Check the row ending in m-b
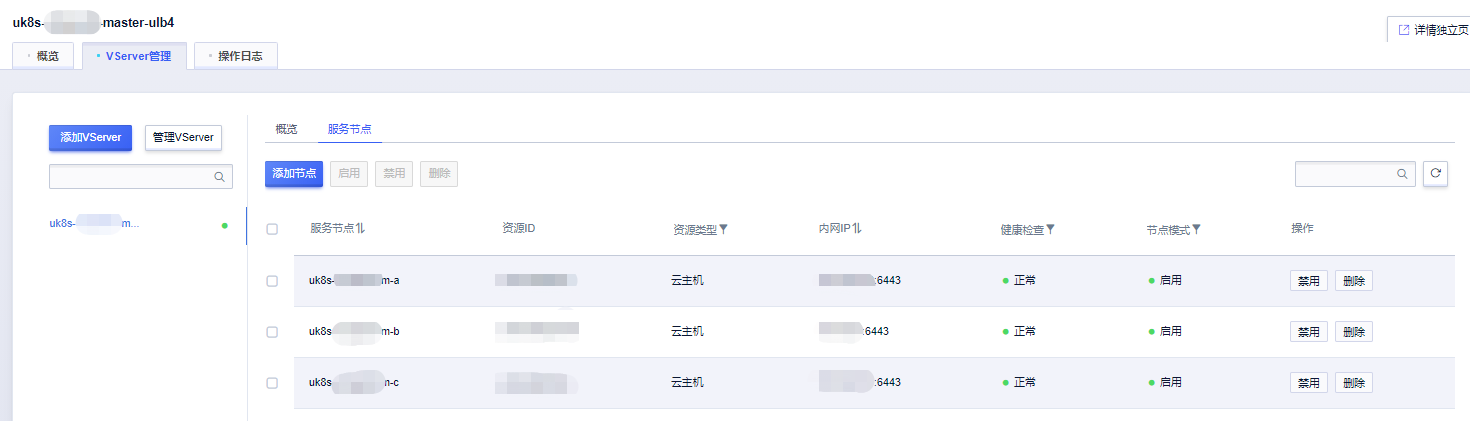Image resolution: width=1470 pixels, height=421 pixels. (x=272, y=332)
